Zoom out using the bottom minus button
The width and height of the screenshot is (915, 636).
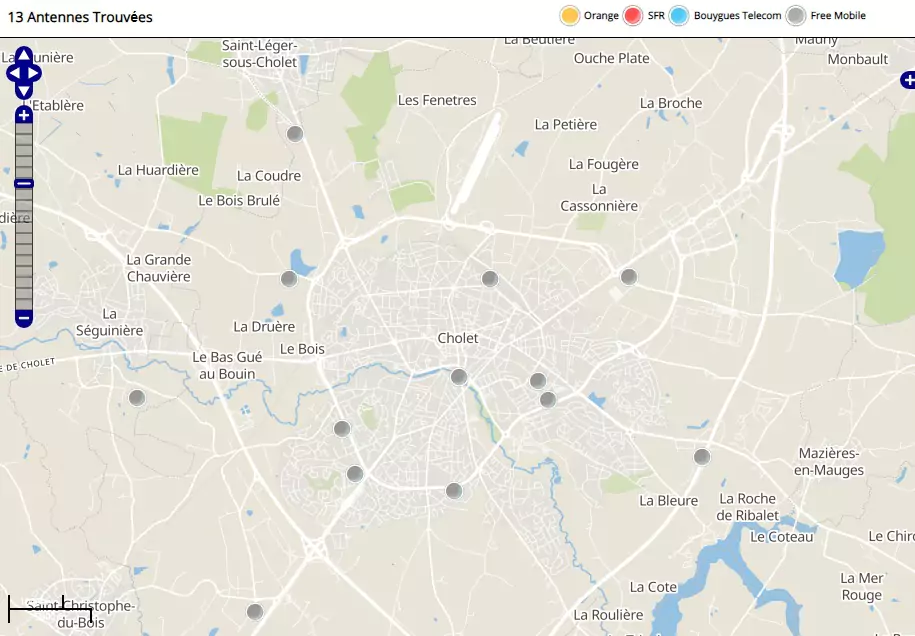point(24,319)
